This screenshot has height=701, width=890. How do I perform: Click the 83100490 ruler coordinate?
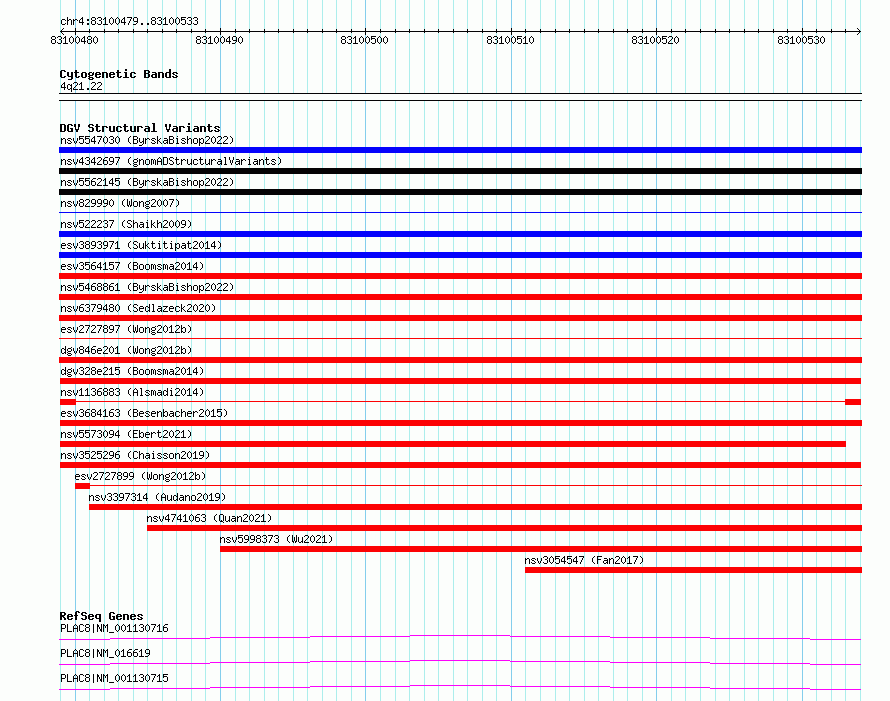click(219, 40)
